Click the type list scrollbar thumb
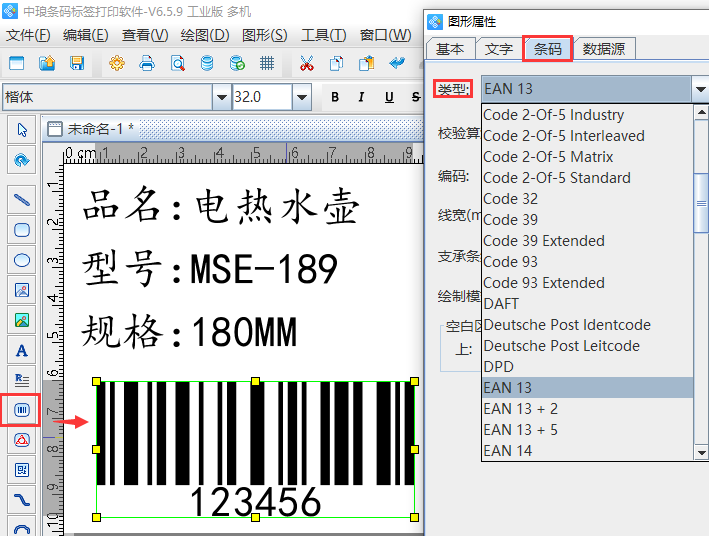The width and height of the screenshot is (709, 536). (701, 203)
